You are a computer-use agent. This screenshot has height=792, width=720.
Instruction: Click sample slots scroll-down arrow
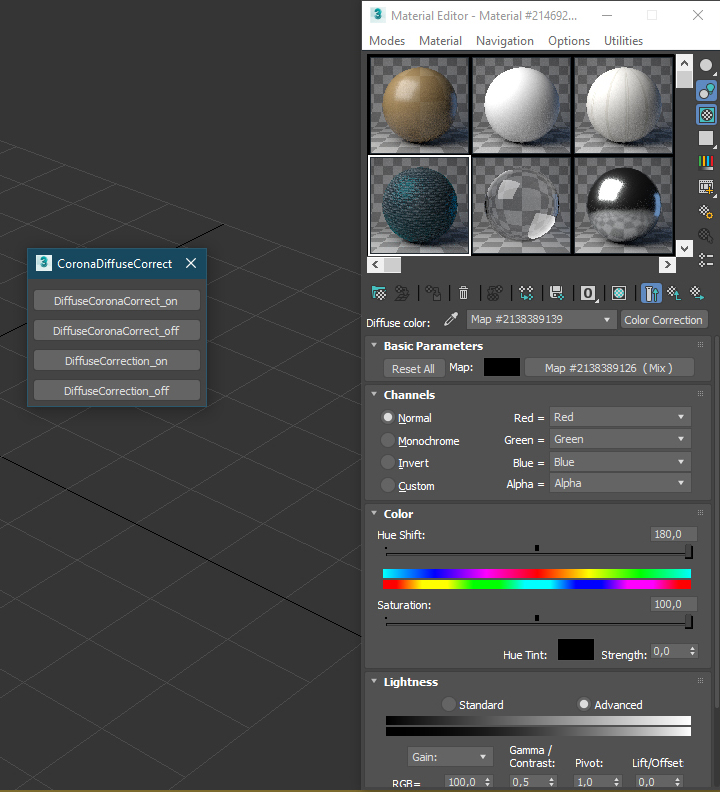(x=684, y=248)
